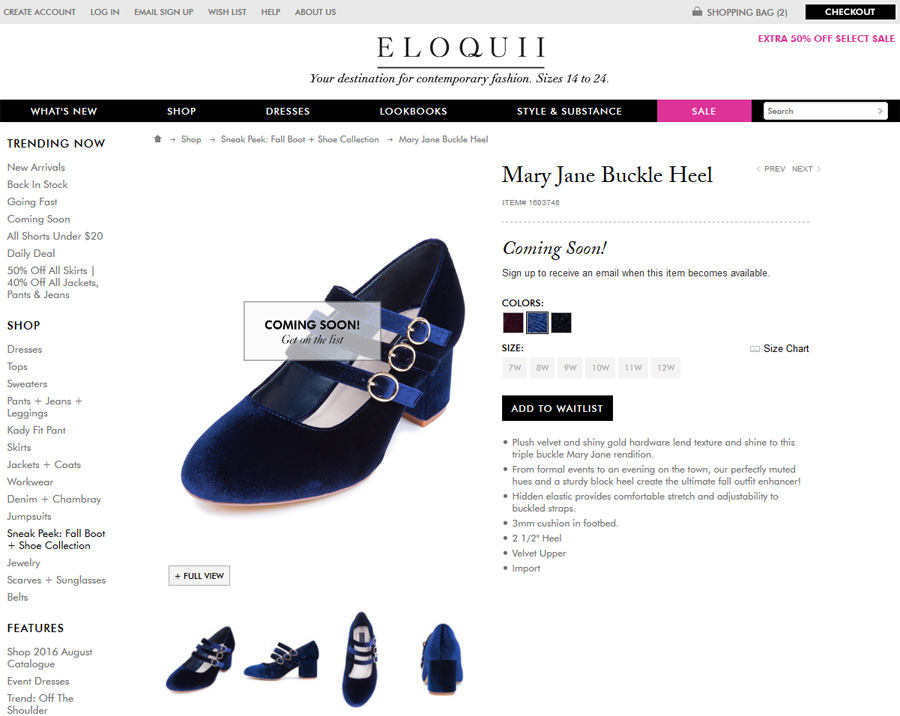Image resolution: width=900 pixels, height=716 pixels.
Task: Open the Coming Soon sidebar link
Action: (38, 219)
